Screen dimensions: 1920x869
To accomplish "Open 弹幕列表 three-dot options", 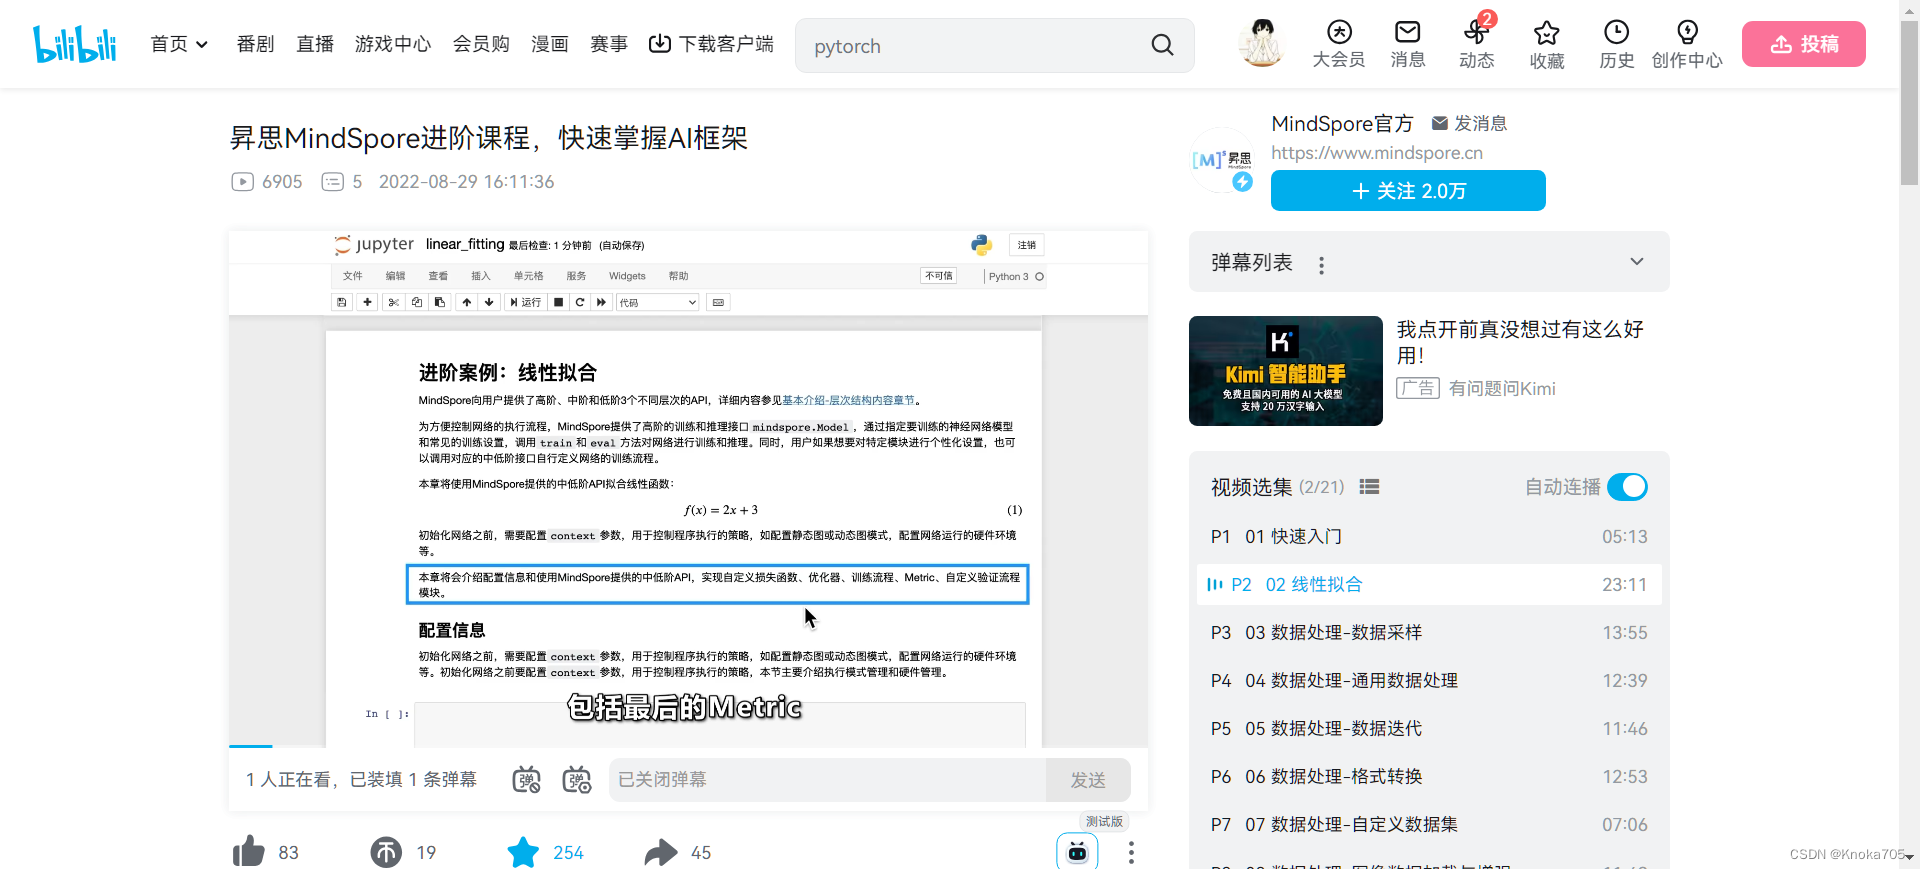I will [1321, 265].
